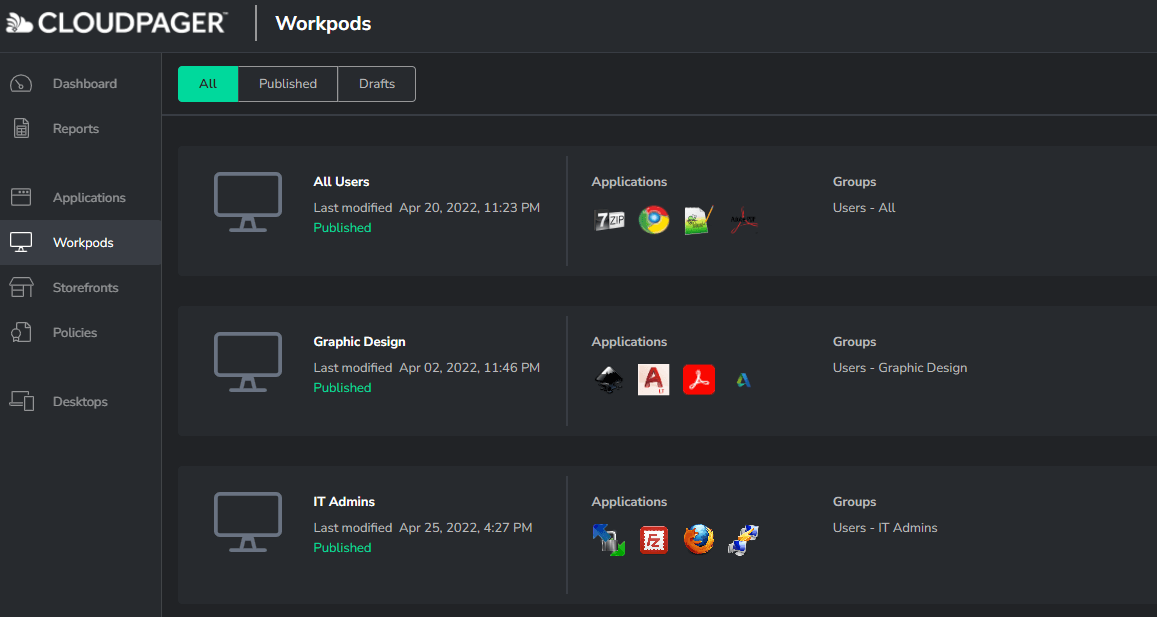Screen dimensions: 1157x617
Task: Select the AutoCAD LT application icon
Action: coord(654,379)
